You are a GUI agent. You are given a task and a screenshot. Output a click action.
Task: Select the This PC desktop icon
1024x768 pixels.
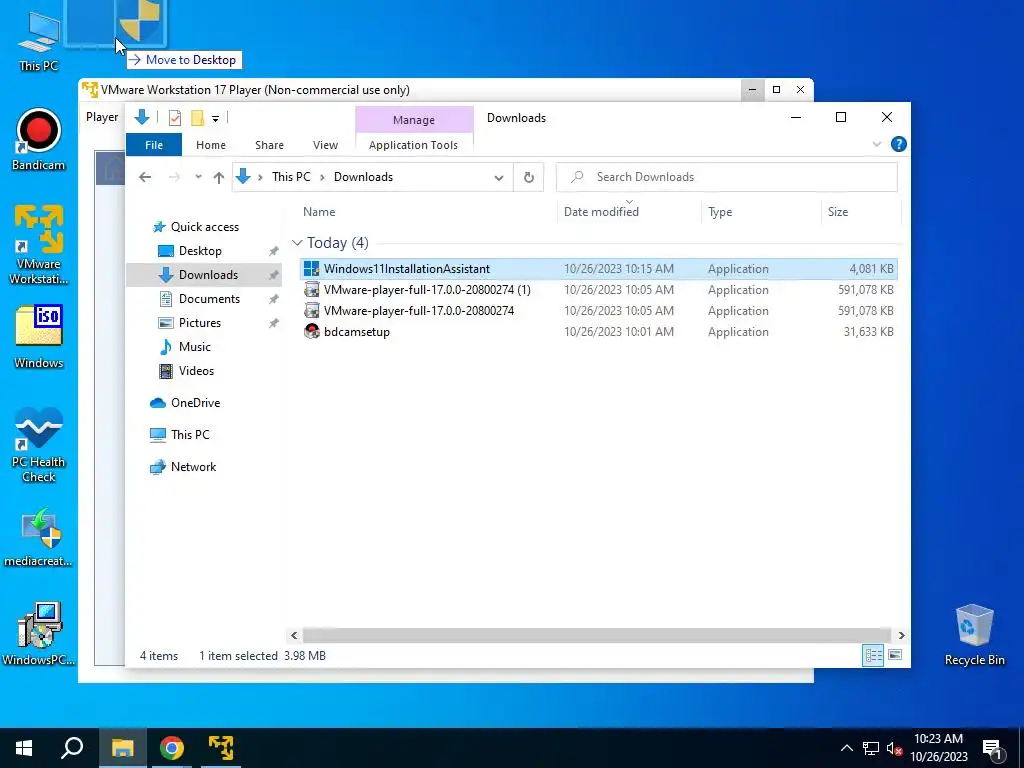click(x=39, y=40)
